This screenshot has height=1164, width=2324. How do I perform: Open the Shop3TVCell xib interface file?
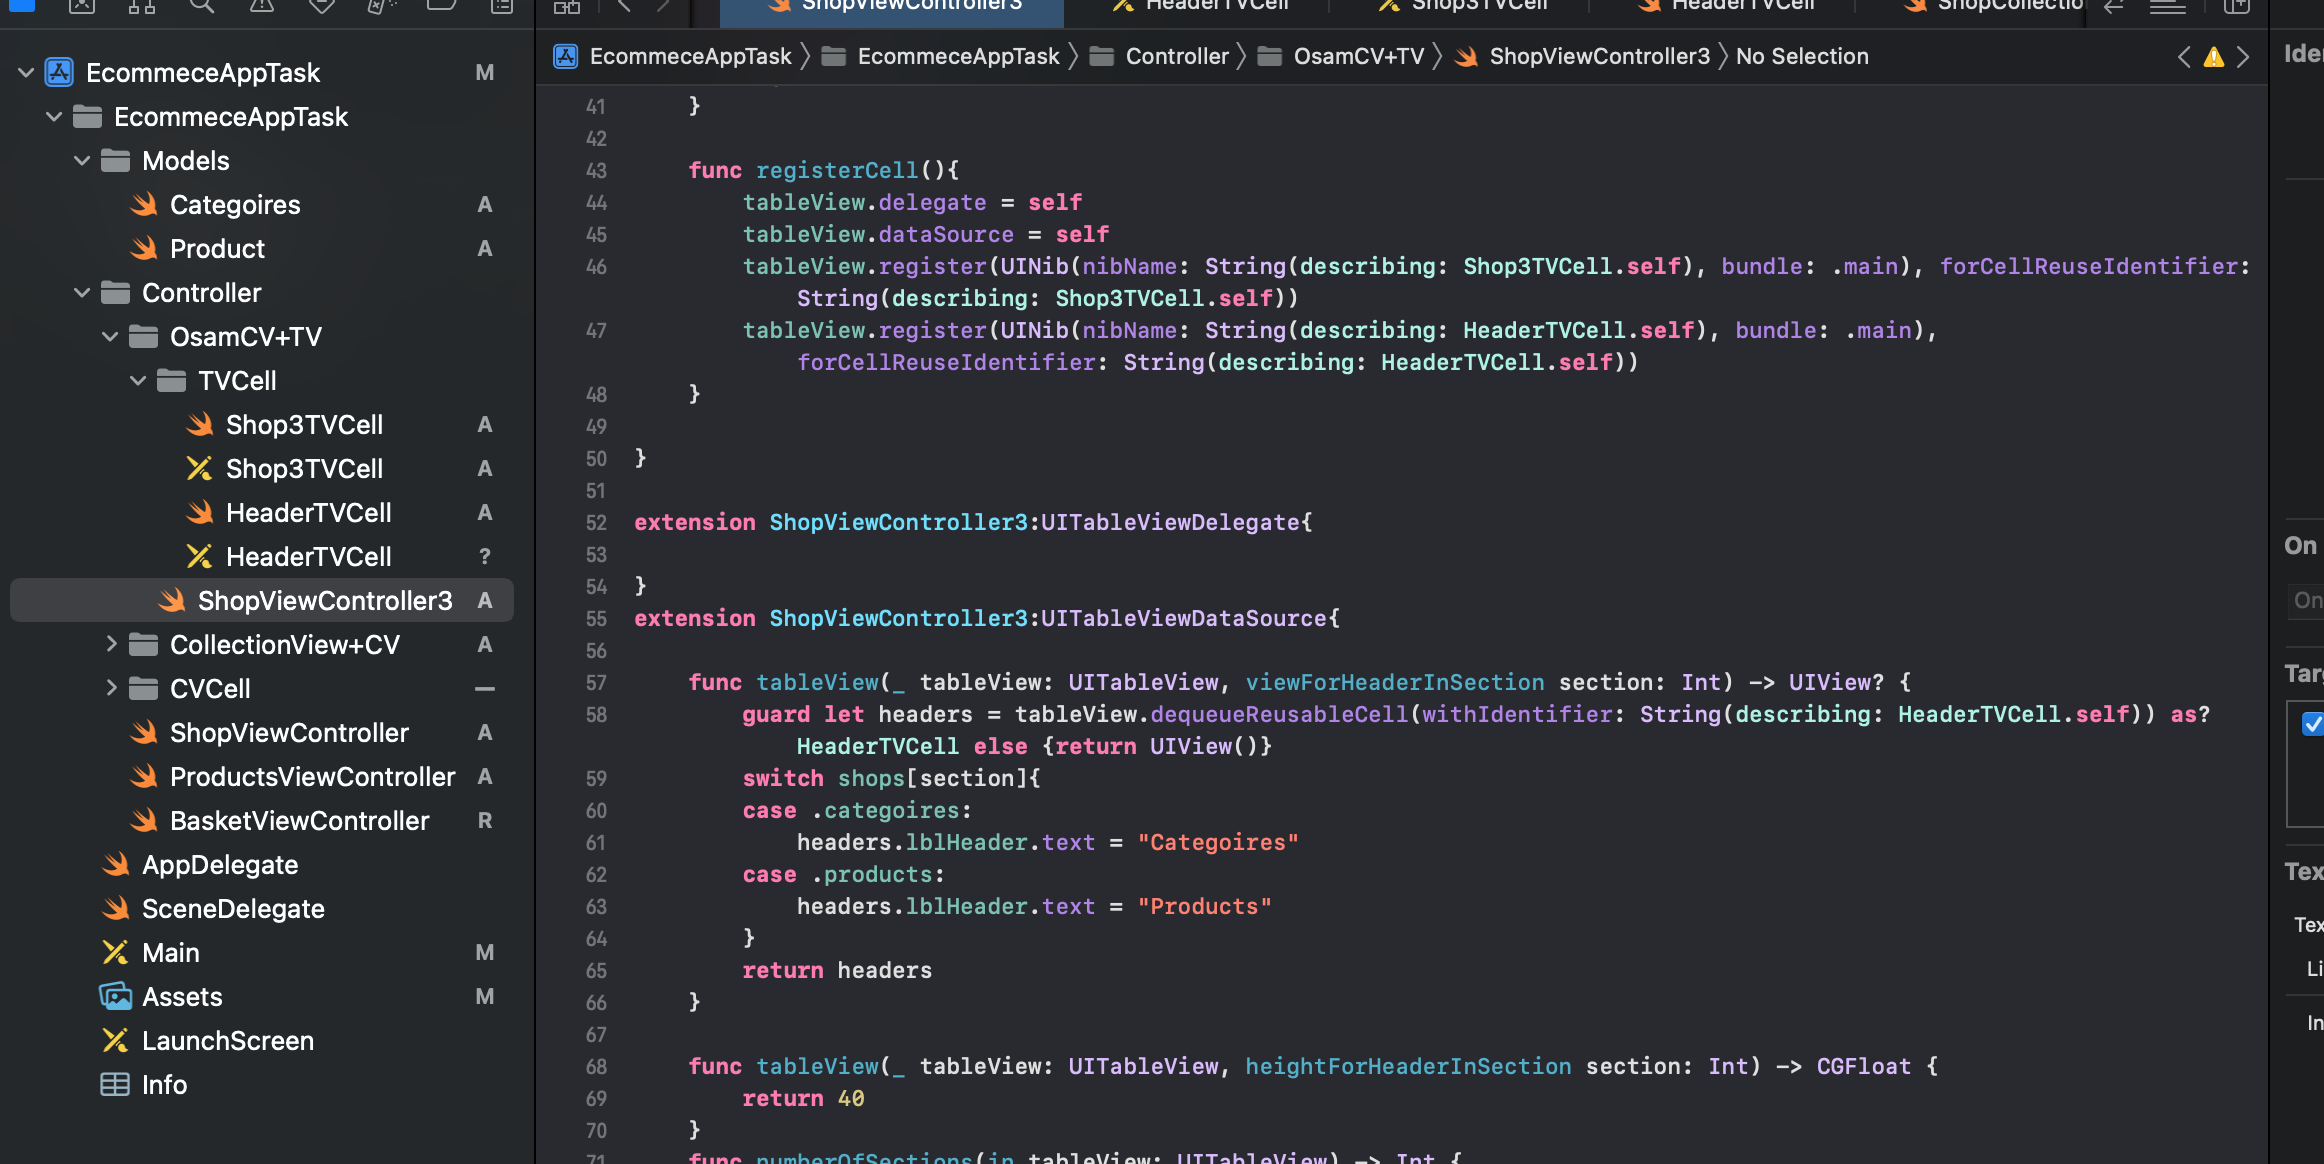(304, 469)
